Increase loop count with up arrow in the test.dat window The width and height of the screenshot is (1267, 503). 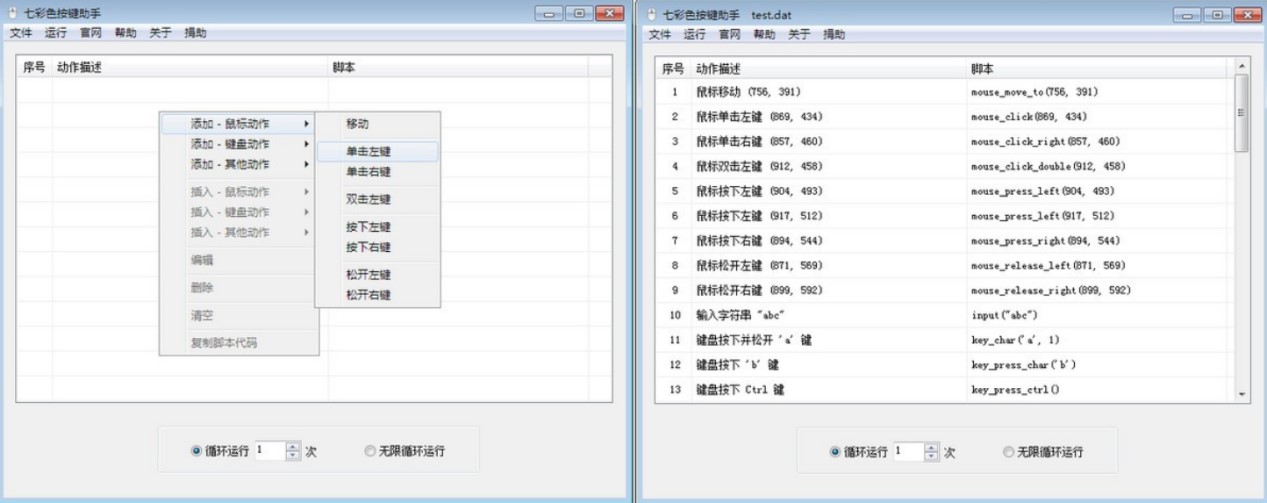[932, 448]
